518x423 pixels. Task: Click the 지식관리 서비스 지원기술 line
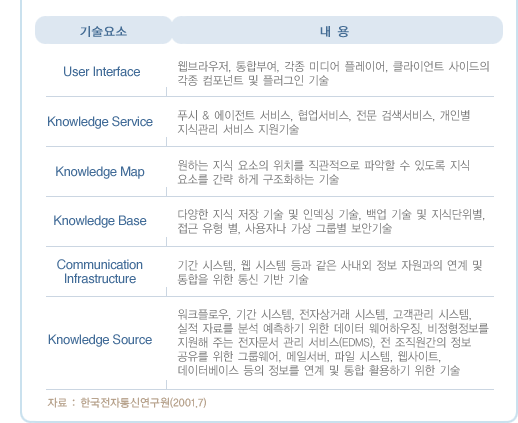click(238, 129)
